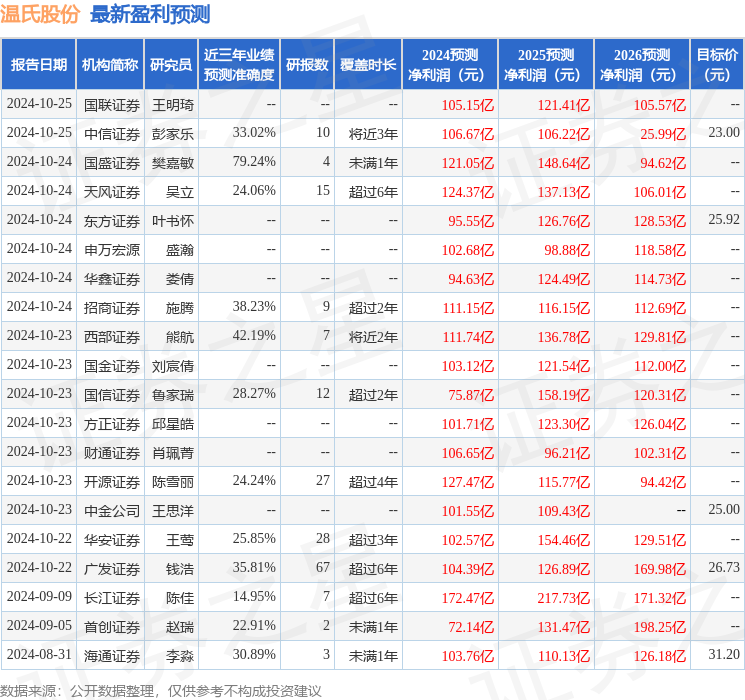Select the 长江证券 institution cell
745x700 pixels.
pos(112,598)
